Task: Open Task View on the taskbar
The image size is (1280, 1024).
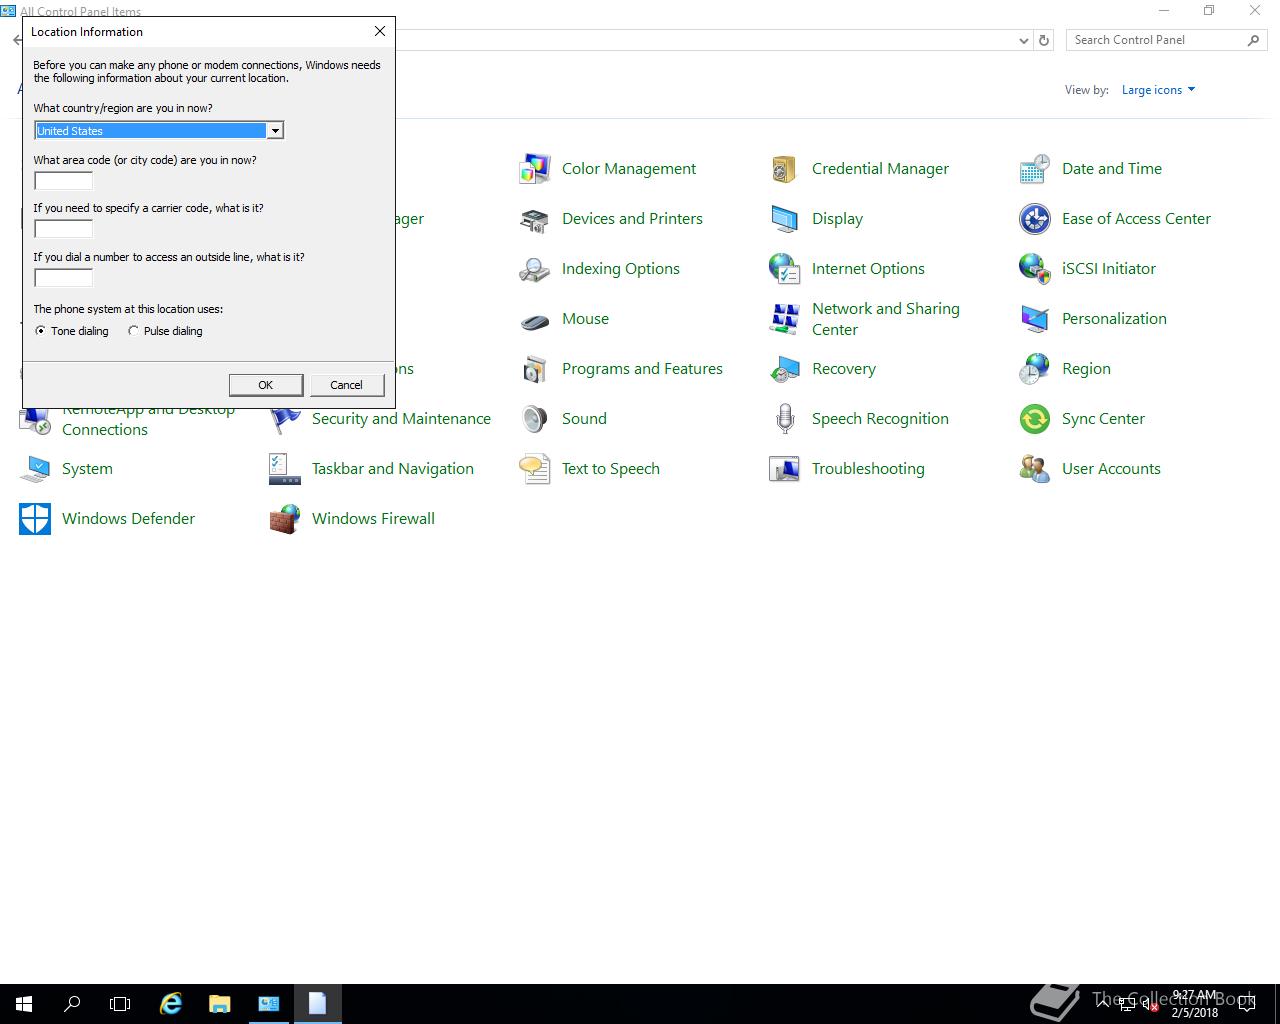Action: pyautogui.click(x=120, y=1004)
